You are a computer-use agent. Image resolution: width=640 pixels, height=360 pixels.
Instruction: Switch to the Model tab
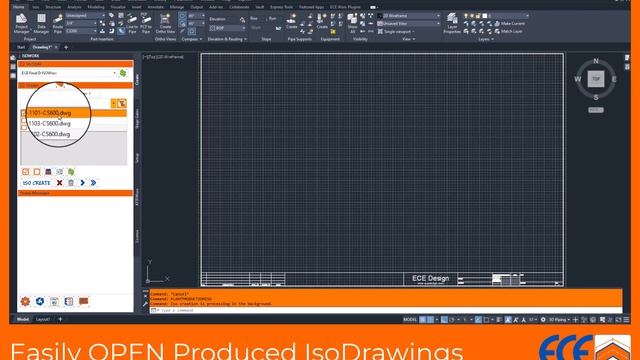23,319
